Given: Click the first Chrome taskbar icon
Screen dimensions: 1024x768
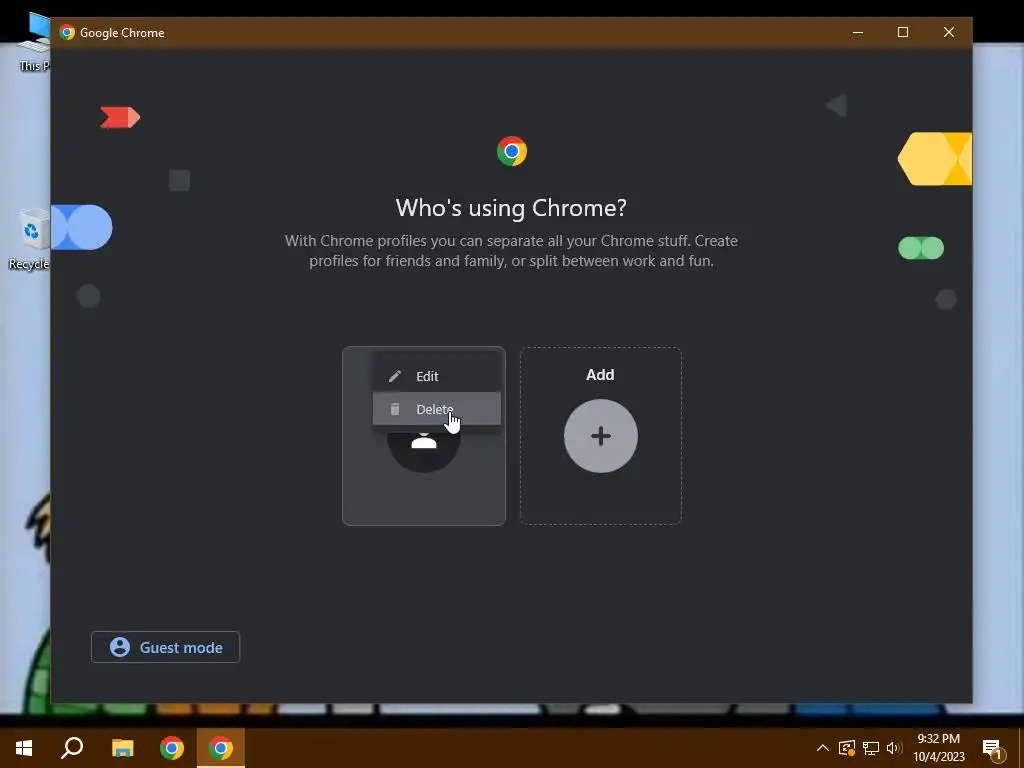Looking at the screenshot, I should (x=172, y=748).
